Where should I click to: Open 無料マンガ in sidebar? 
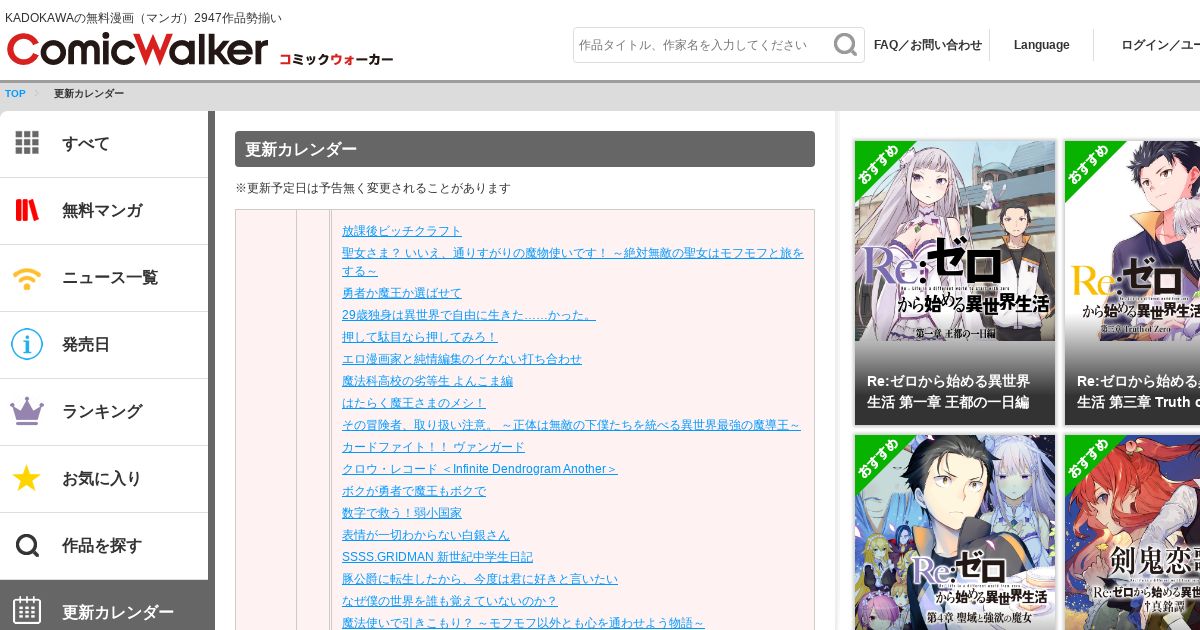pos(104,211)
